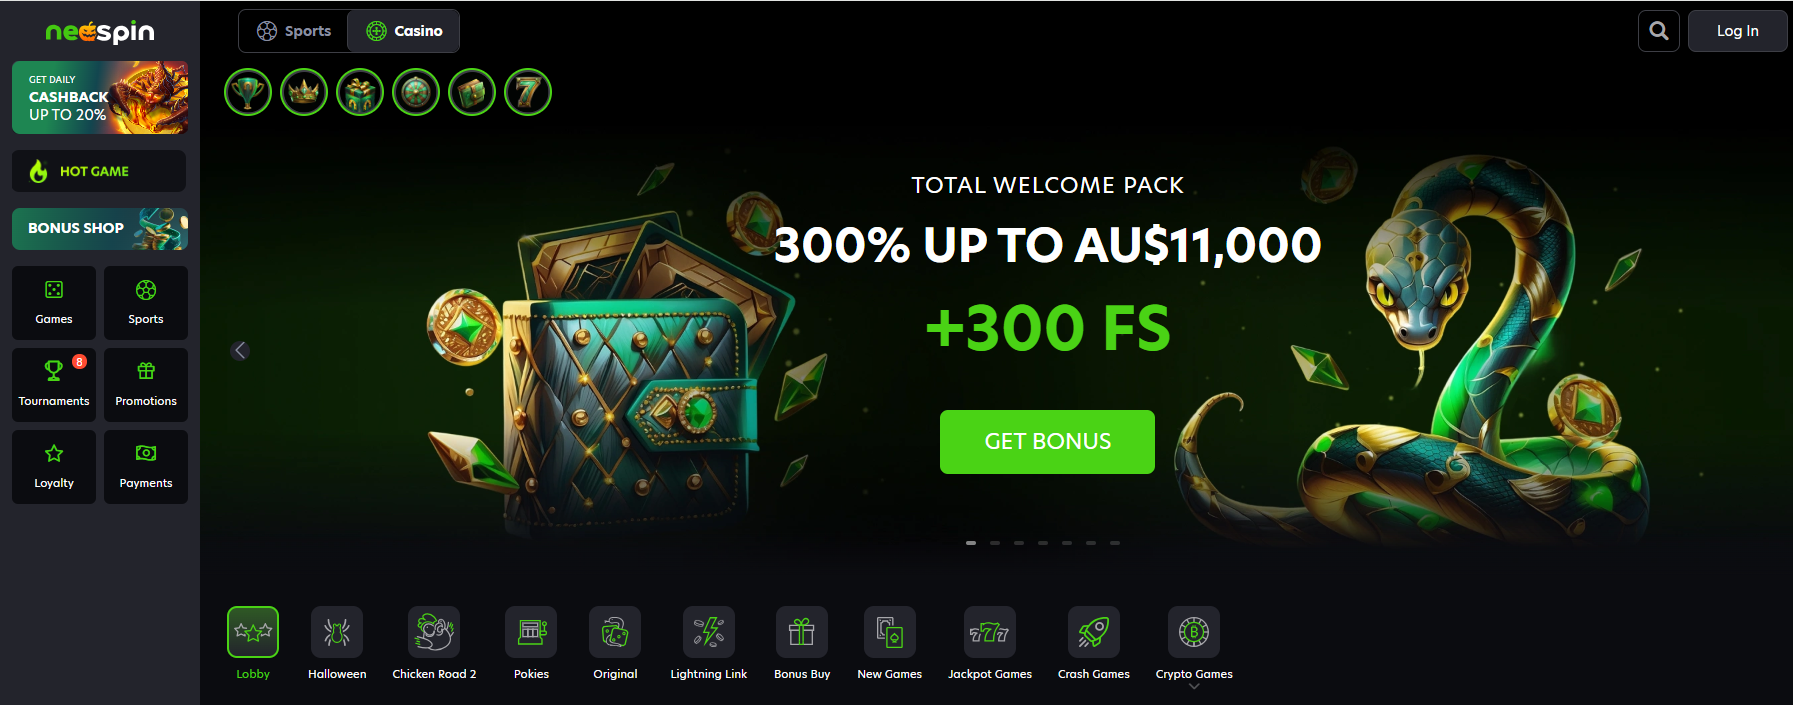Viewport: 1793px width, 705px height.
Task: Go to the previous banner slide arrow
Action: click(240, 350)
